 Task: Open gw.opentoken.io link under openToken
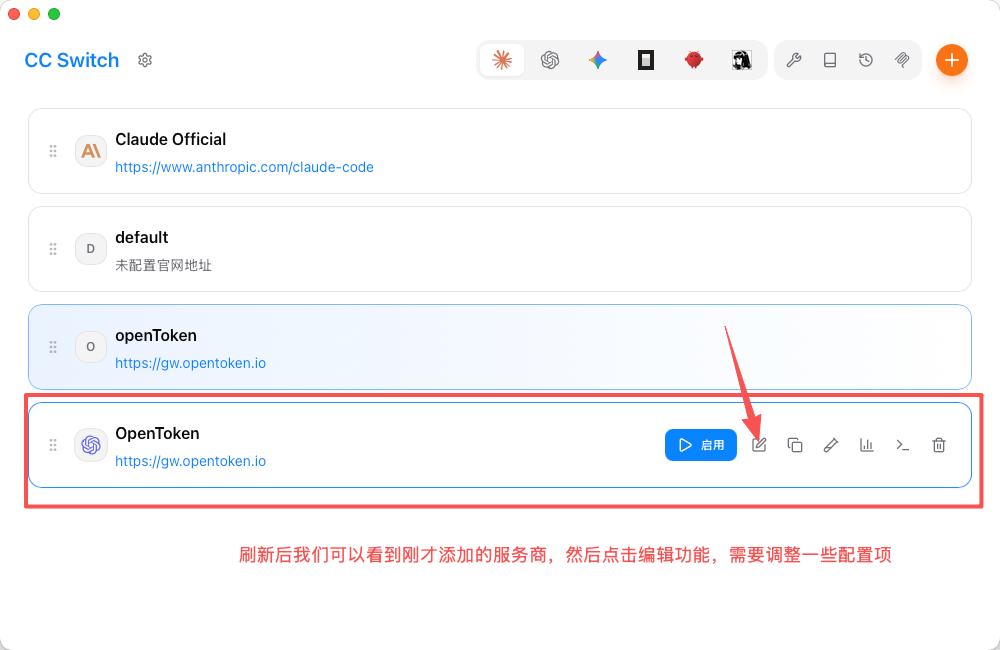[x=190, y=363]
